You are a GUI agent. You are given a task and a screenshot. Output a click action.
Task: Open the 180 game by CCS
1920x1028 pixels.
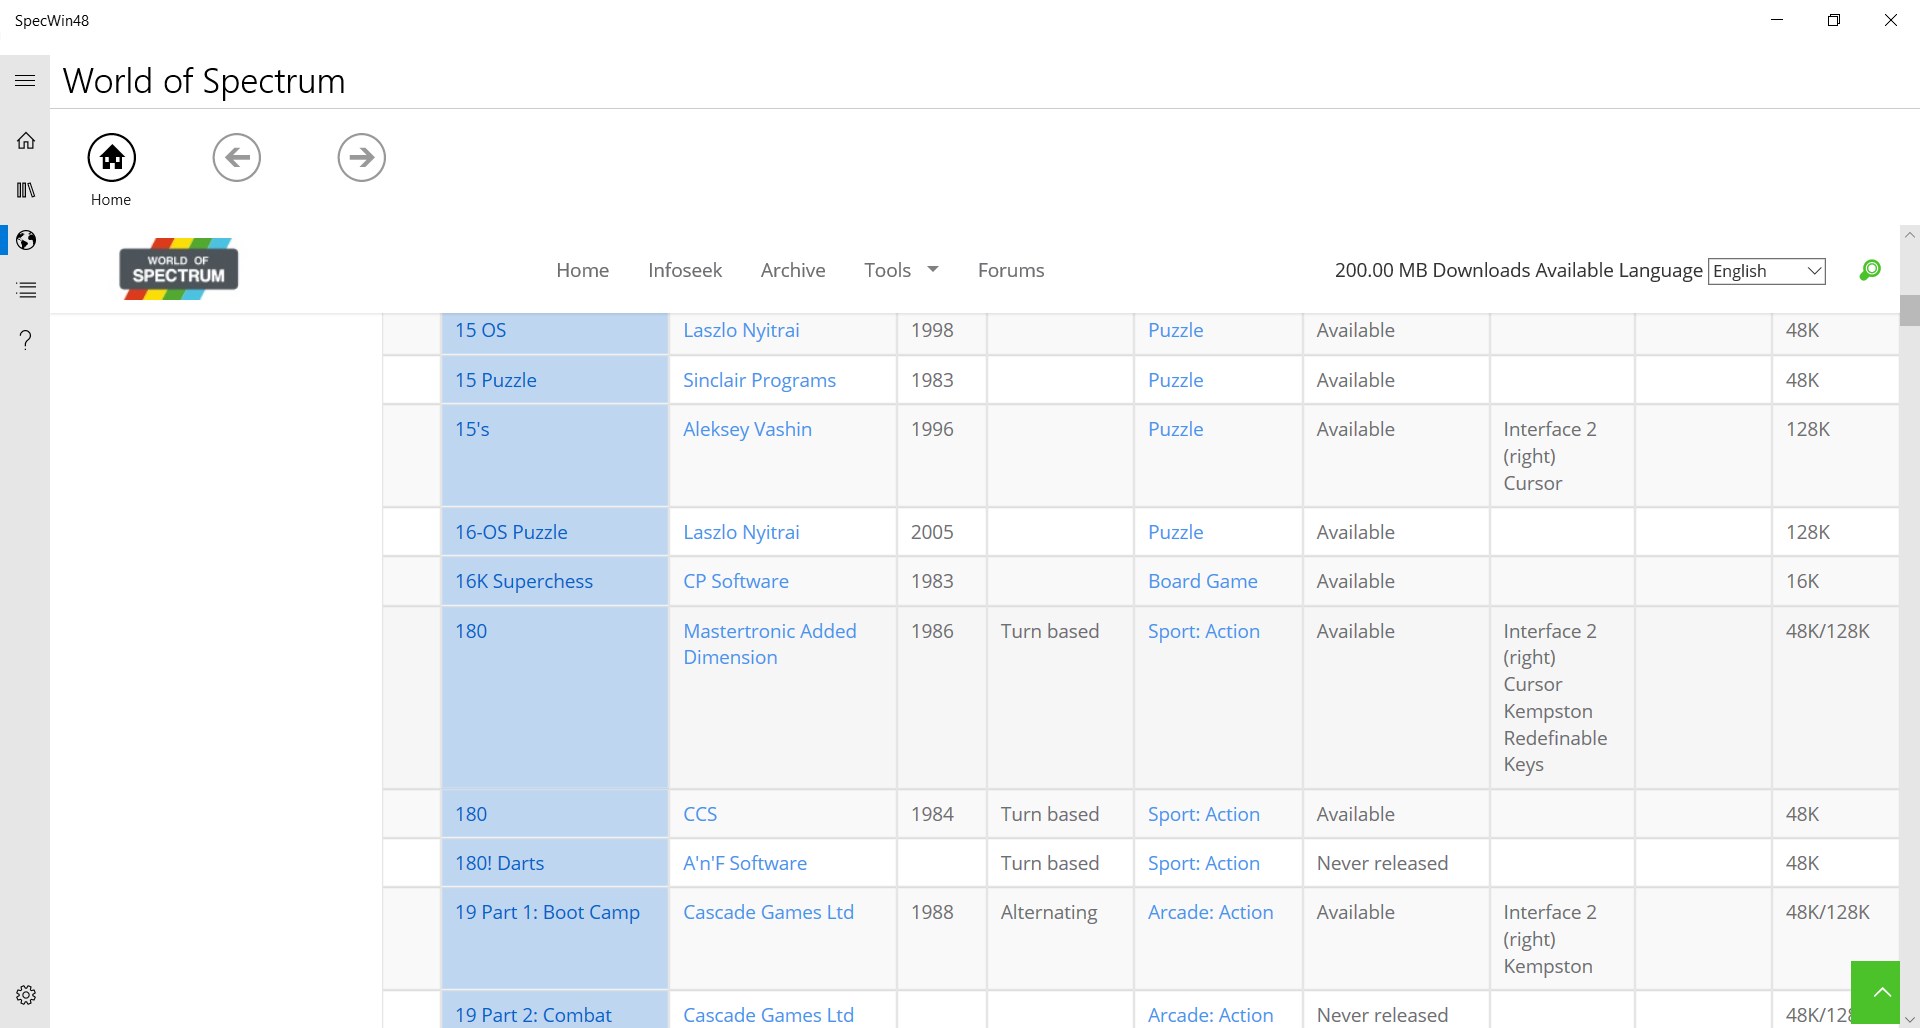[471, 814]
